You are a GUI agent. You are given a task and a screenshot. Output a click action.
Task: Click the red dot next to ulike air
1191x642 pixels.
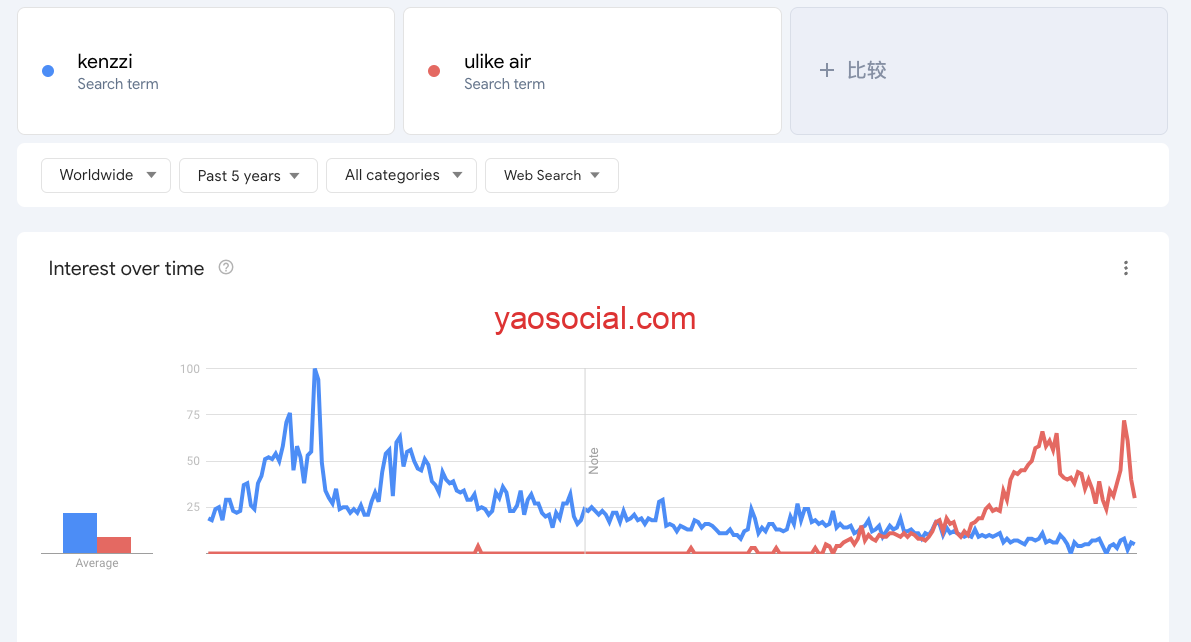coord(434,71)
